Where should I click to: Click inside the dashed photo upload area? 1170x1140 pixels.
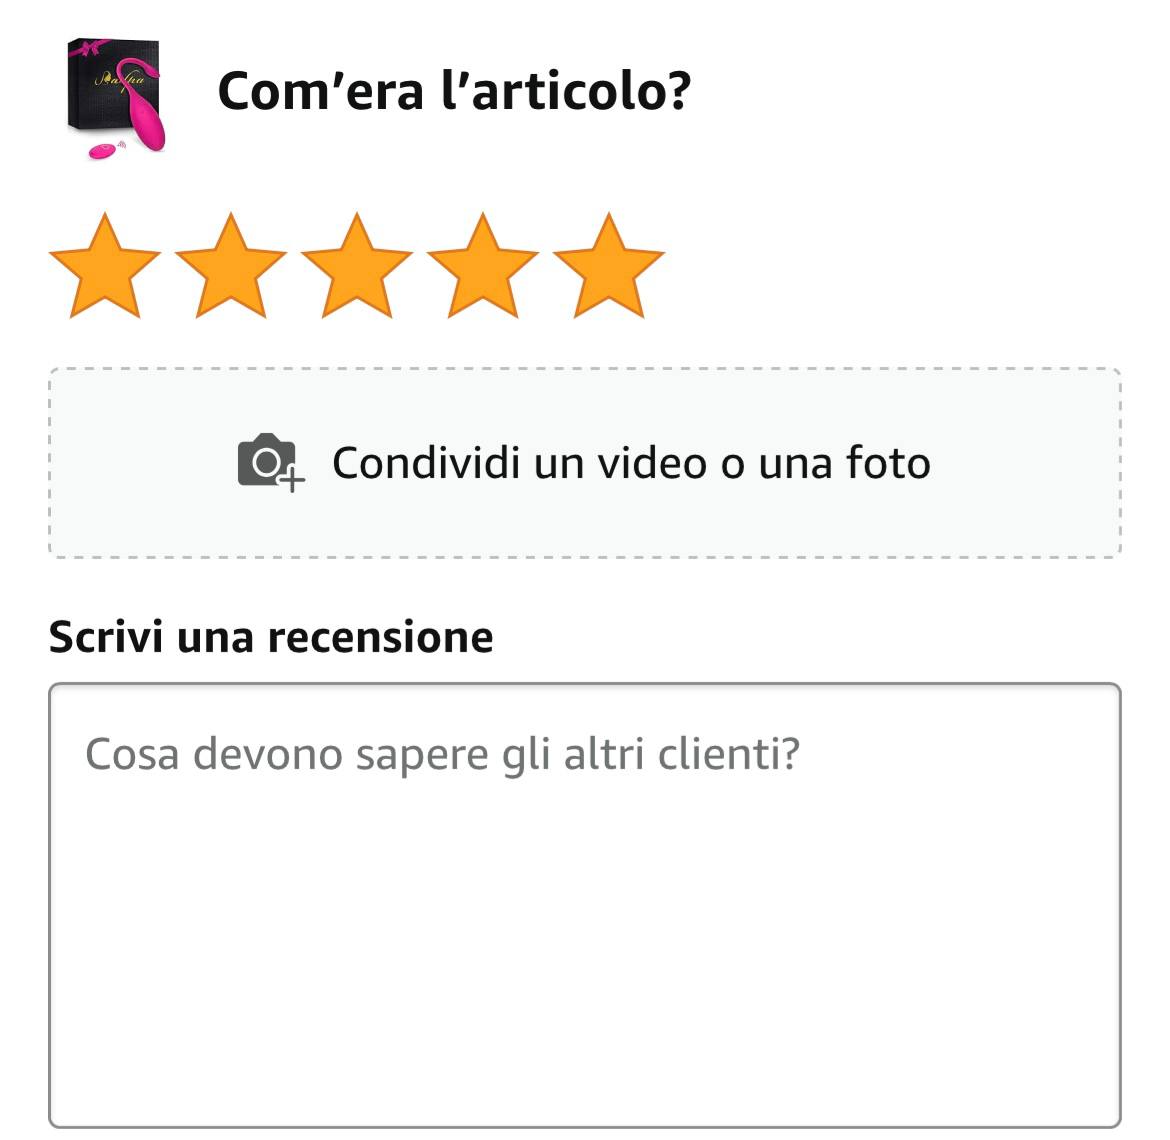tap(585, 463)
